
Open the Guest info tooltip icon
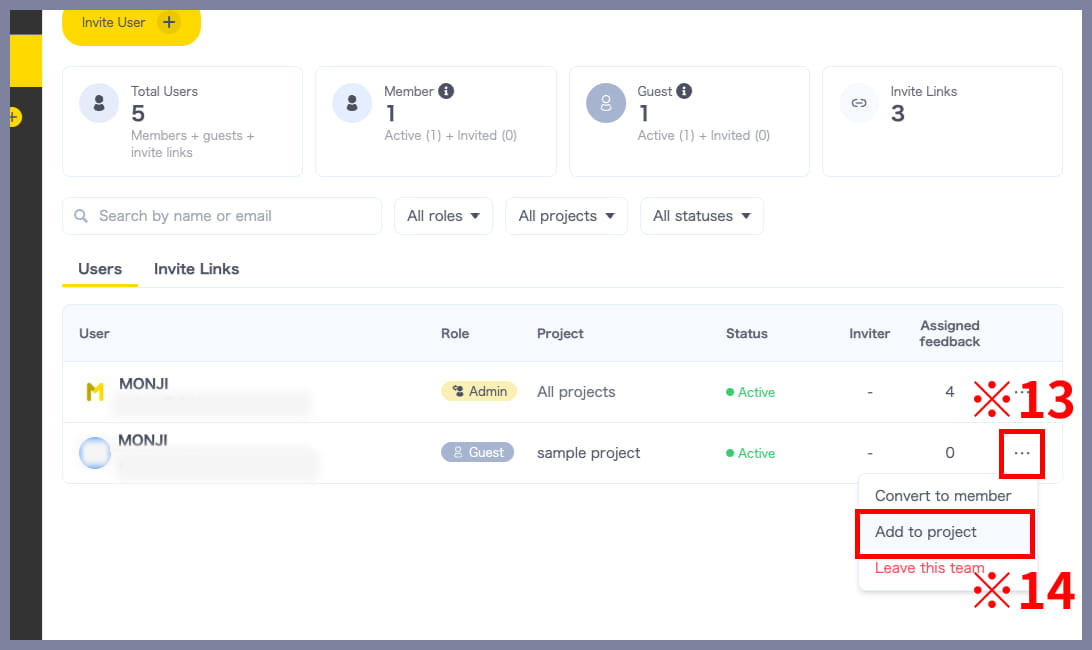click(x=684, y=91)
